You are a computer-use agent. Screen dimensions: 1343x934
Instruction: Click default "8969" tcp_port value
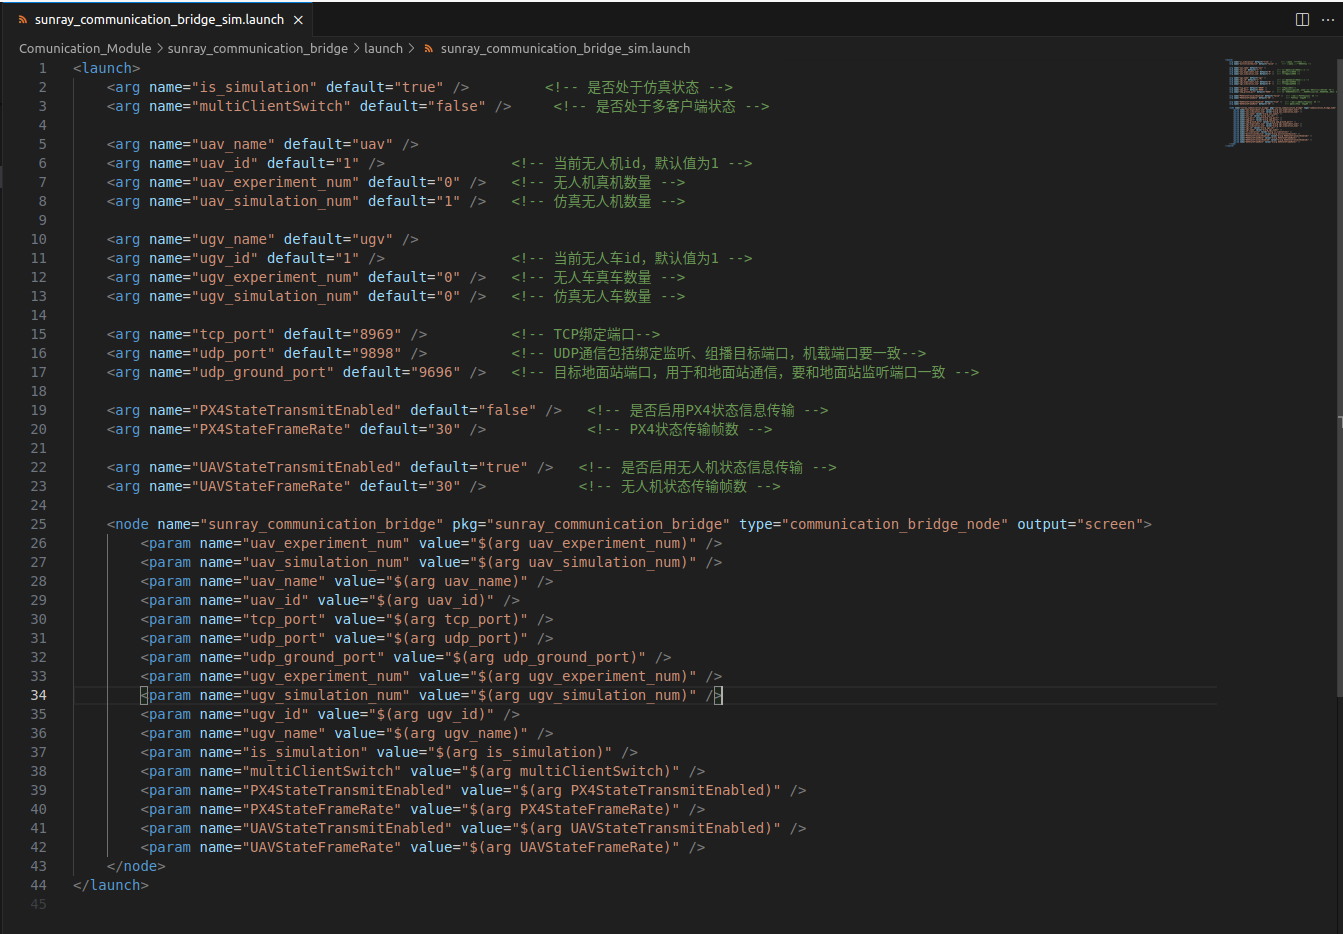click(x=377, y=334)
